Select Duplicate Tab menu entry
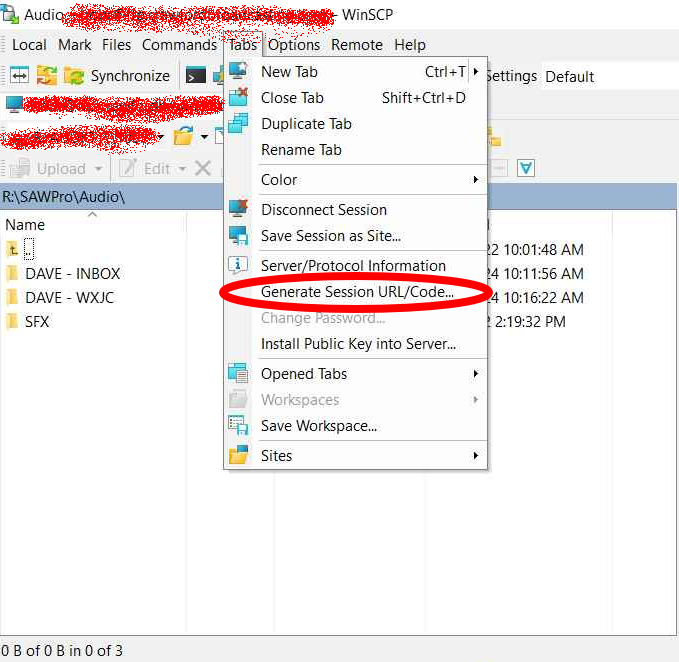Image resolution: width=679 pixels, height=662 pixels. pos(355,124)
